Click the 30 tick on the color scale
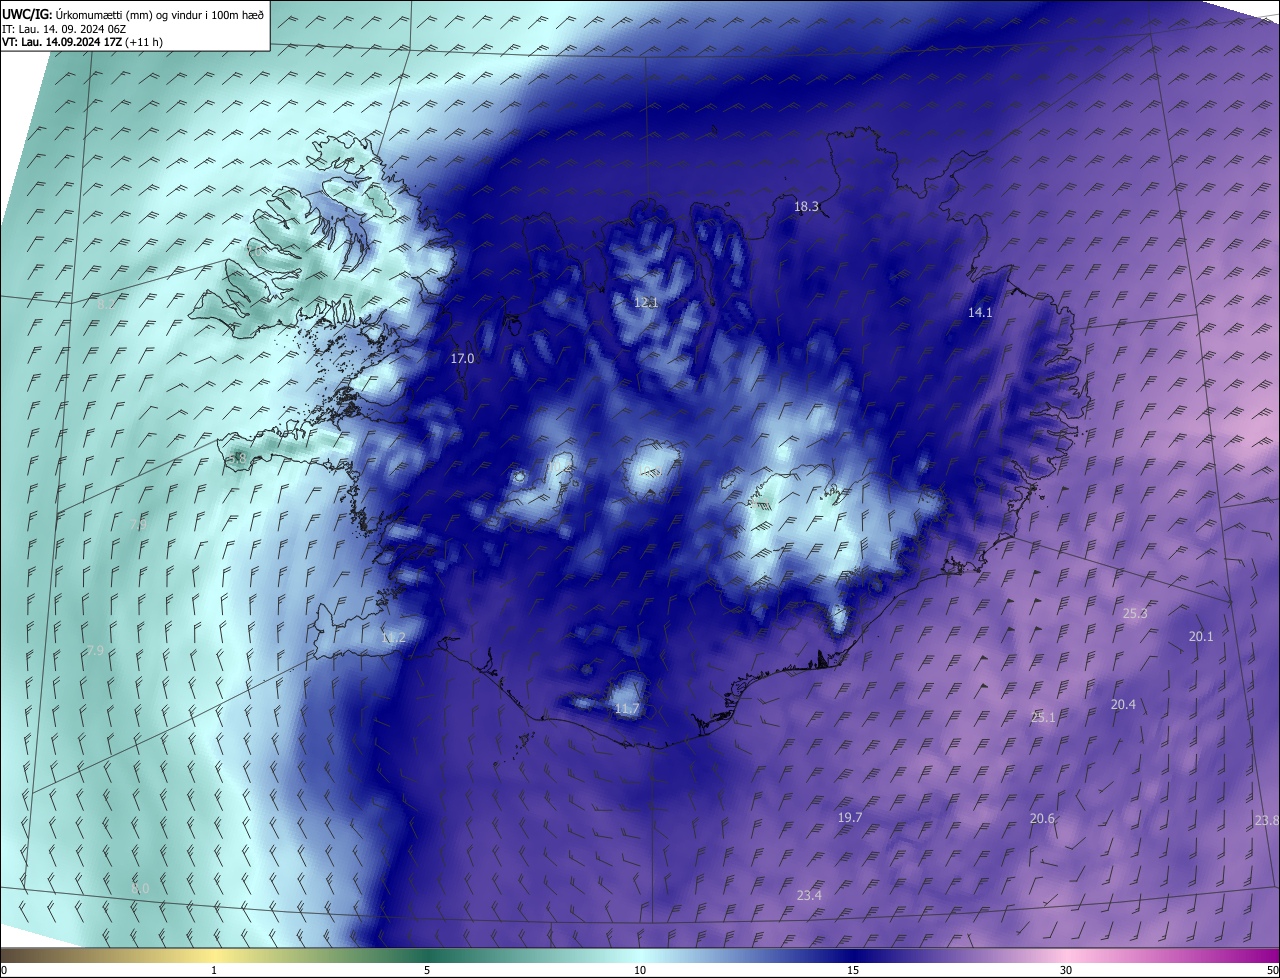This screenshot has height=978, width=1280. tap(1066, 971)
